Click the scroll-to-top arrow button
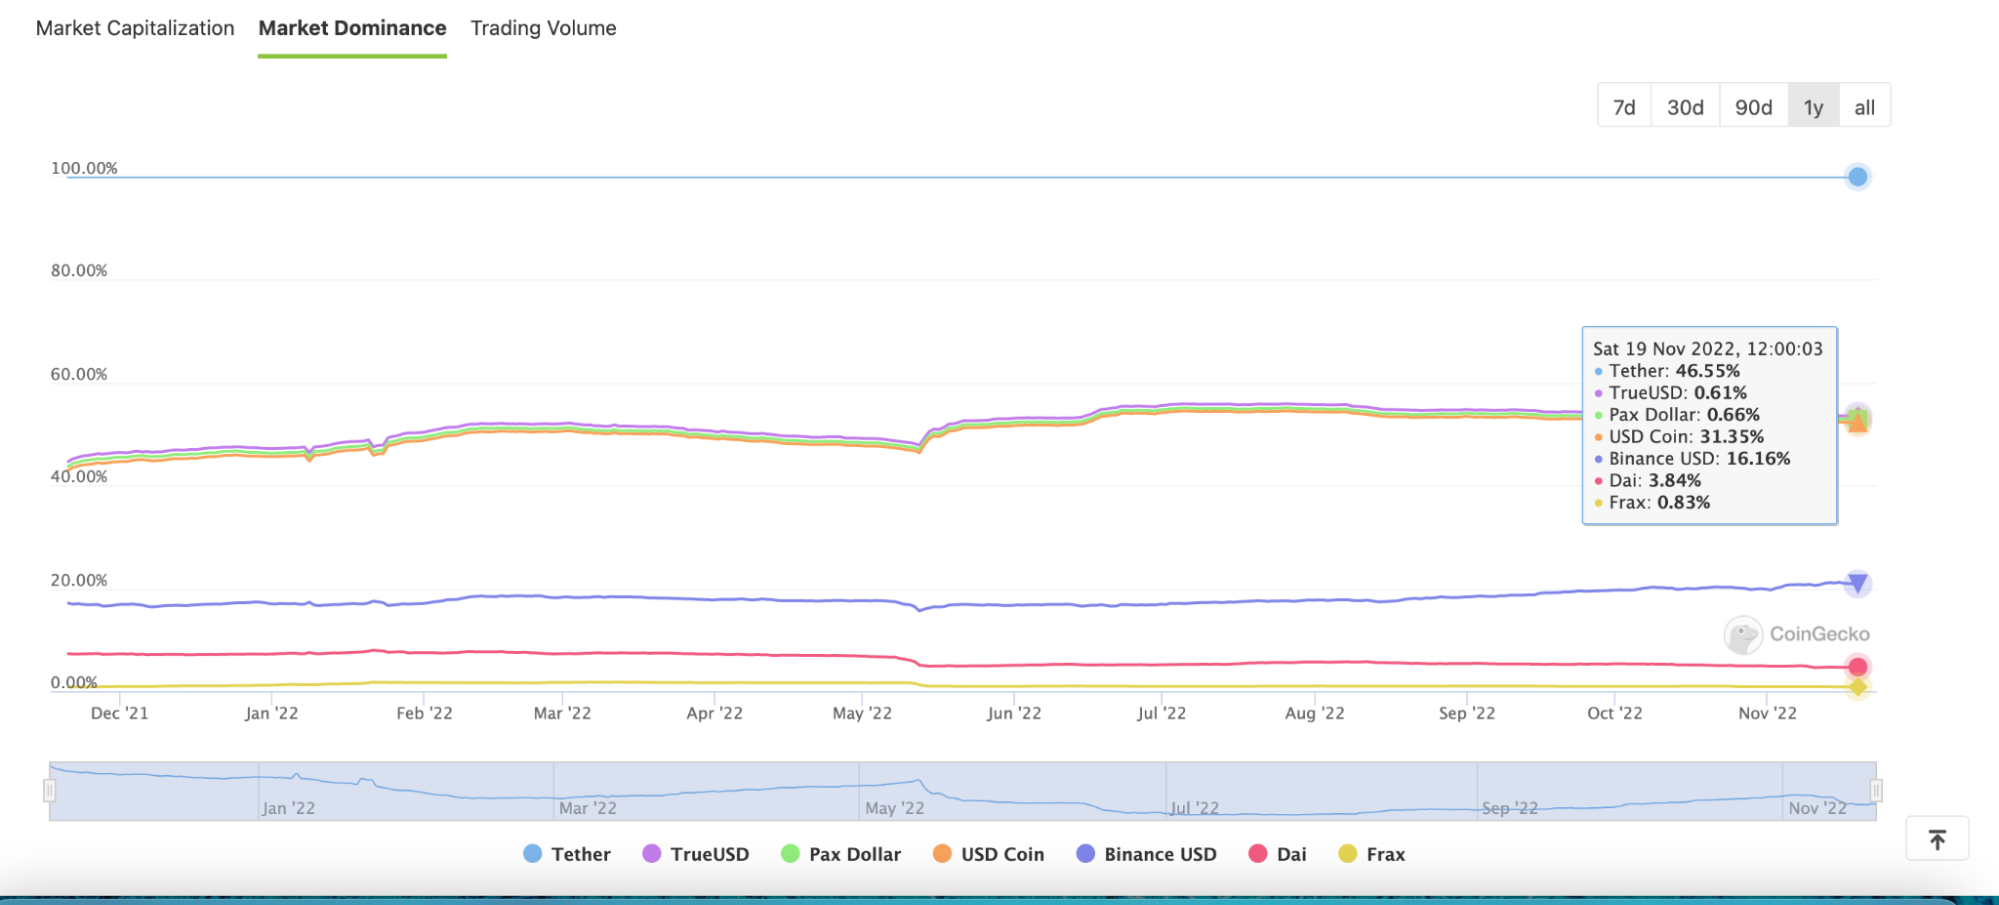 pos(1937,839)
